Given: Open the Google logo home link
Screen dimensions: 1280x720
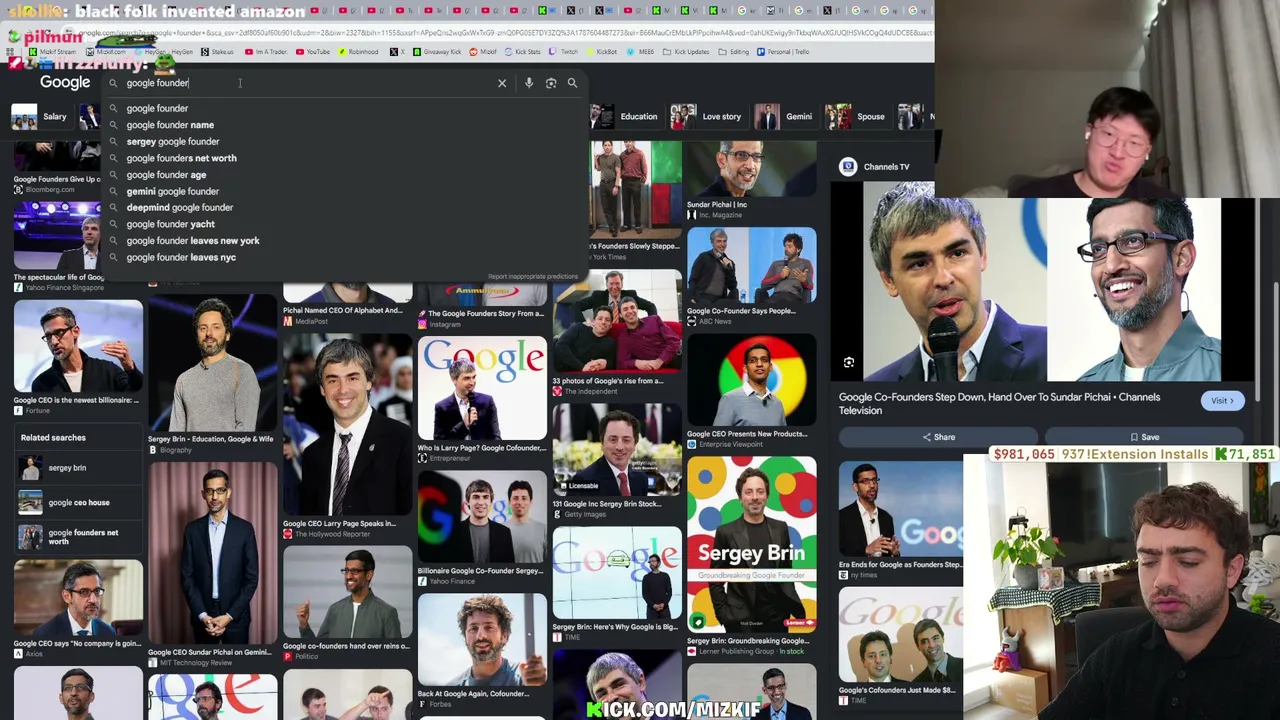Looking at the screenshot, I should point(65,83).
